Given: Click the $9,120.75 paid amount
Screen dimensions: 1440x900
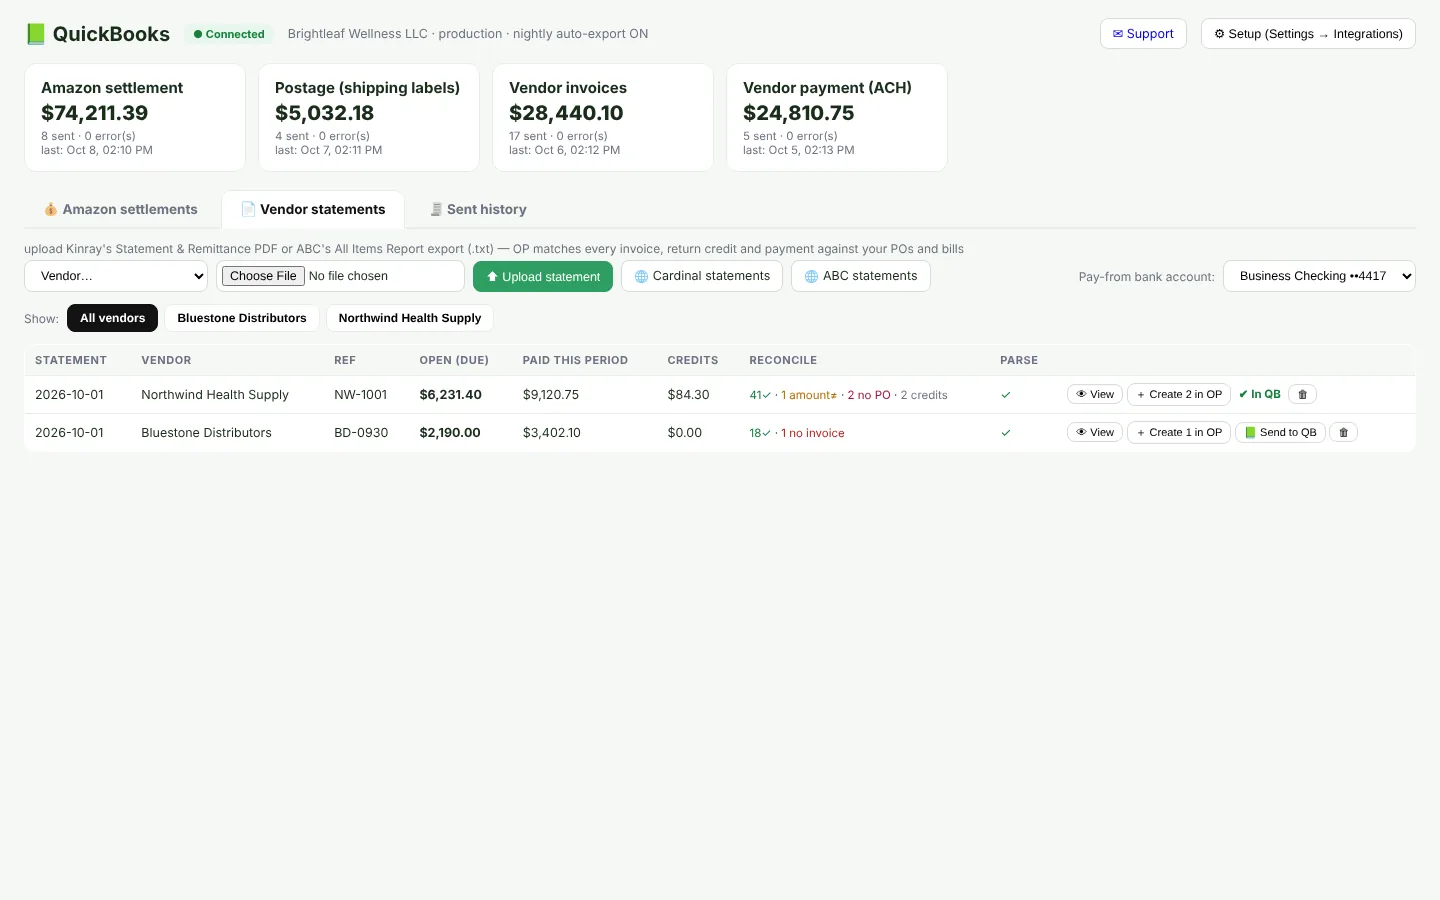Looking at the screenshot, I should tap(551, 395).
